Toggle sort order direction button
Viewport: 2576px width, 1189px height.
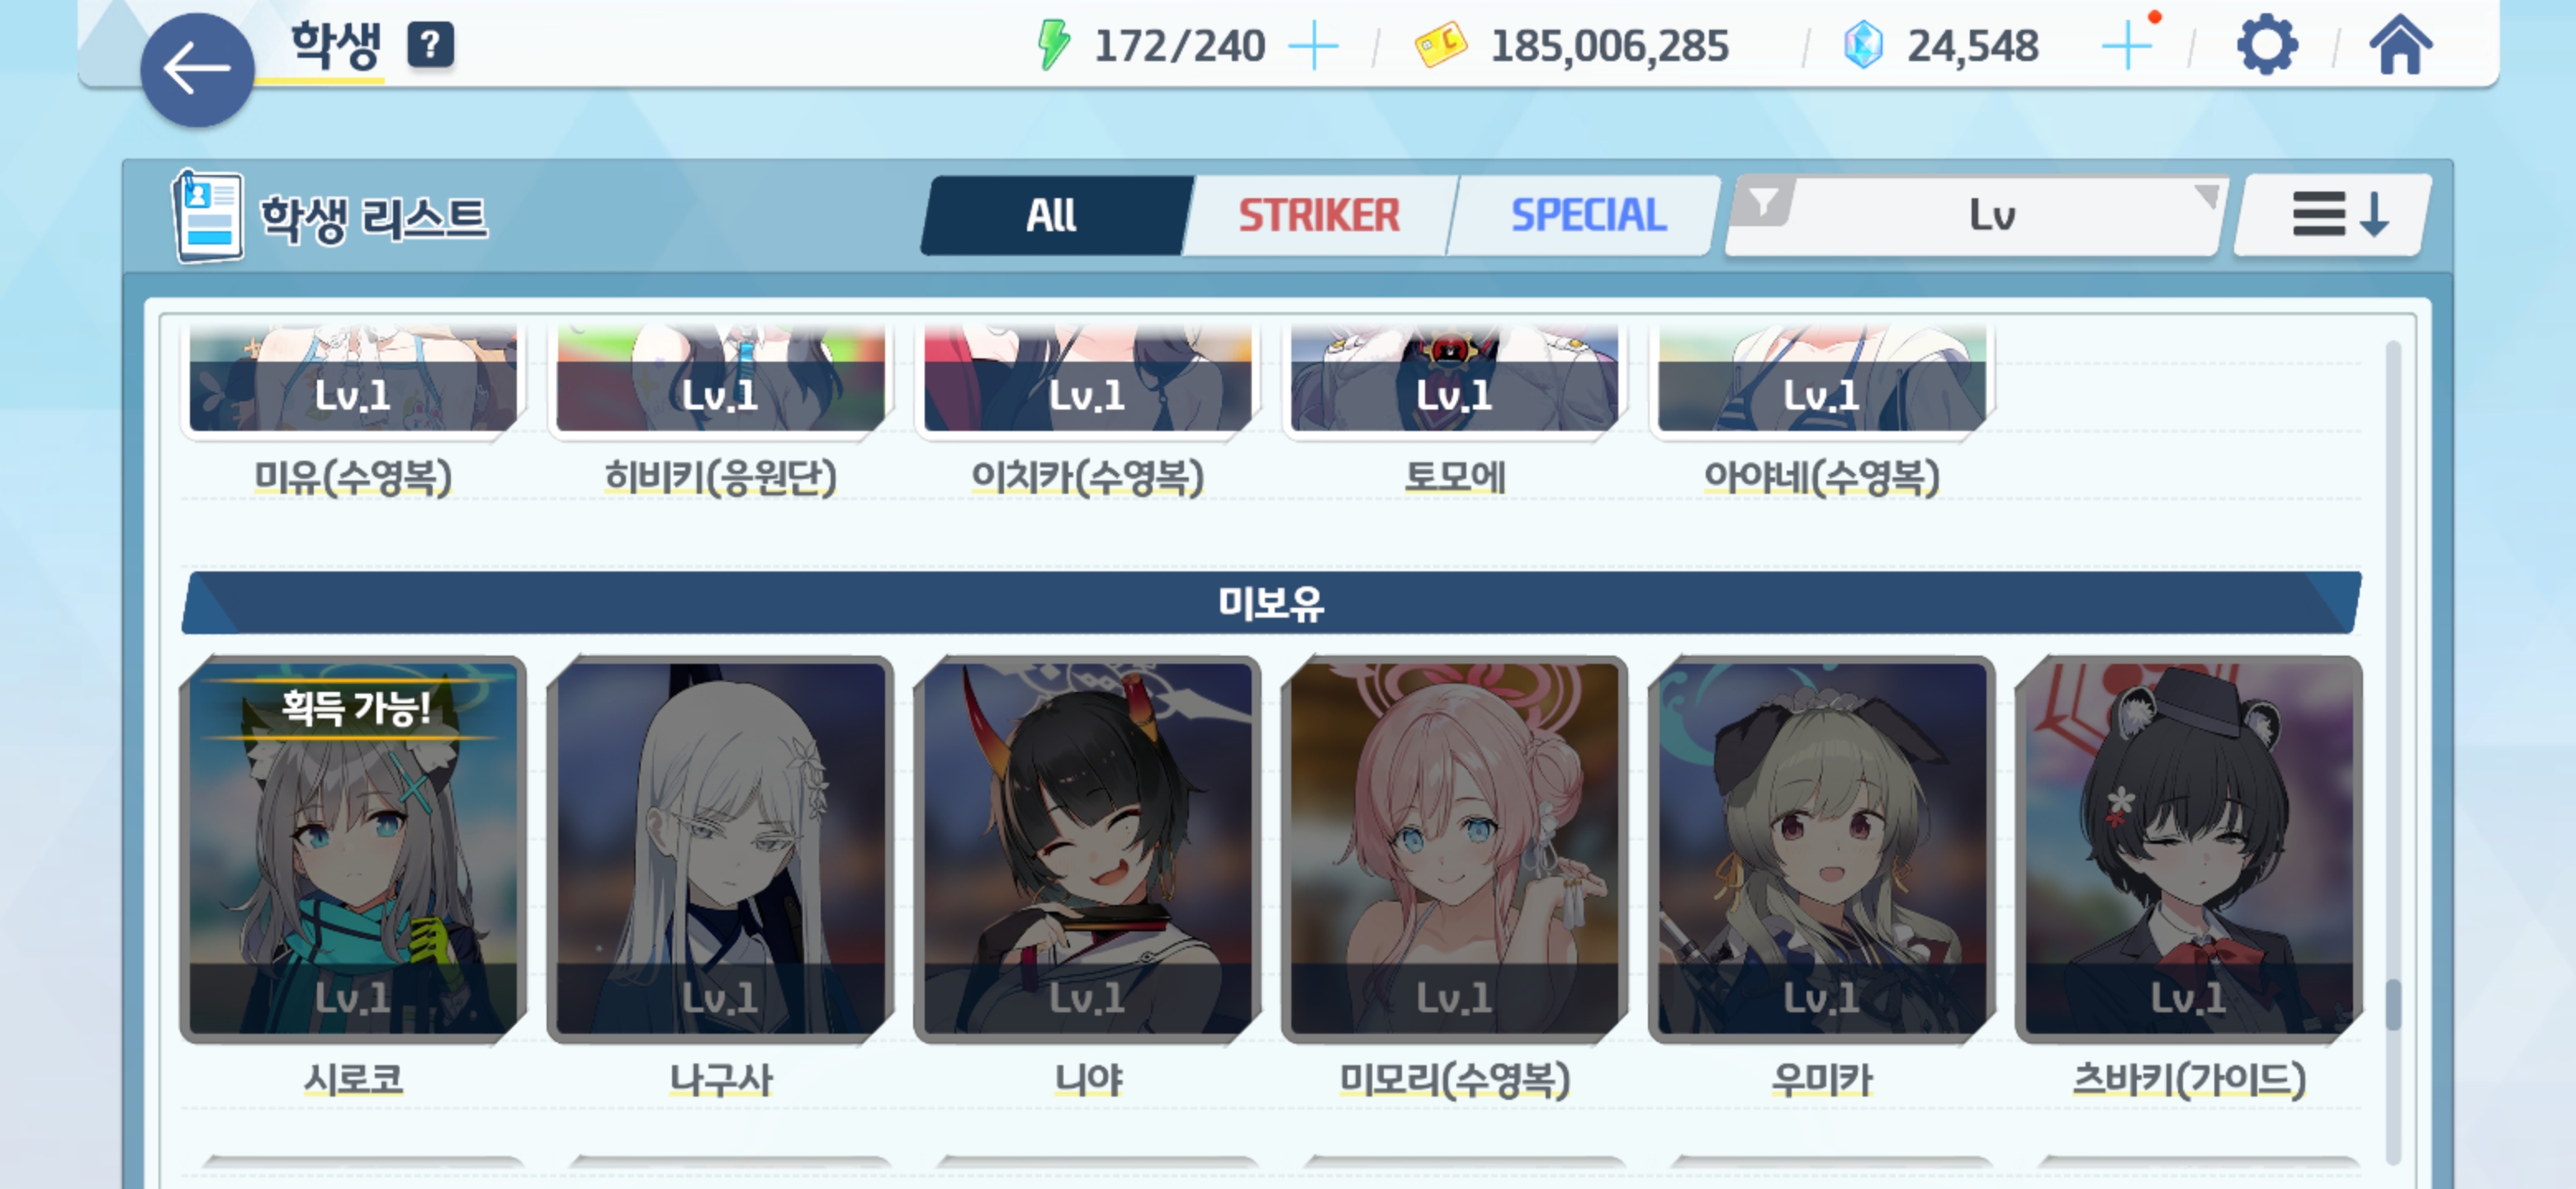click(x=2334, y=215)
